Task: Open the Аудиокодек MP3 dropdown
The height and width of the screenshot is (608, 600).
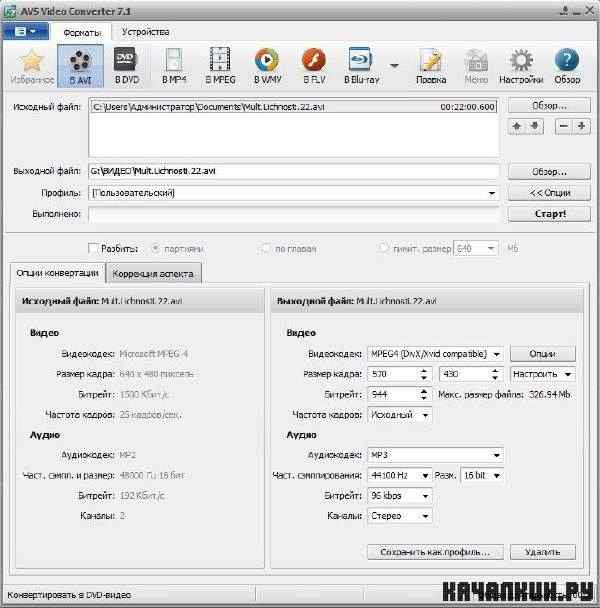Action: pos(435,455)
